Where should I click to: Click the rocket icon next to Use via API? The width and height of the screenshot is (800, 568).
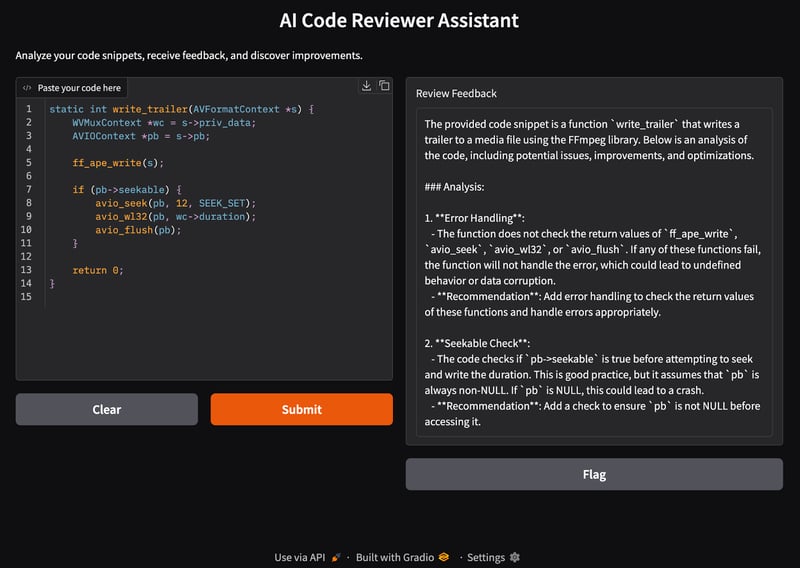[336, 557]
